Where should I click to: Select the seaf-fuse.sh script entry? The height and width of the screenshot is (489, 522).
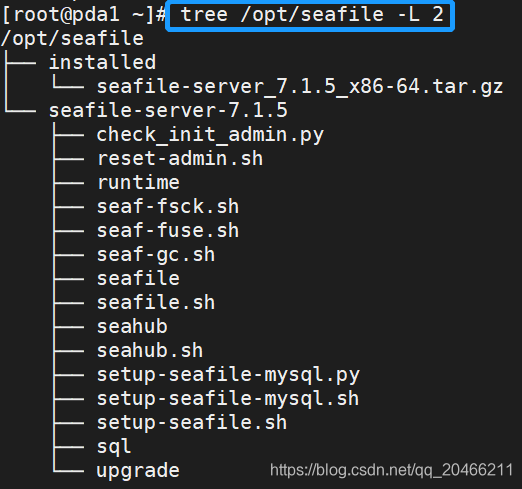[168, 230]
